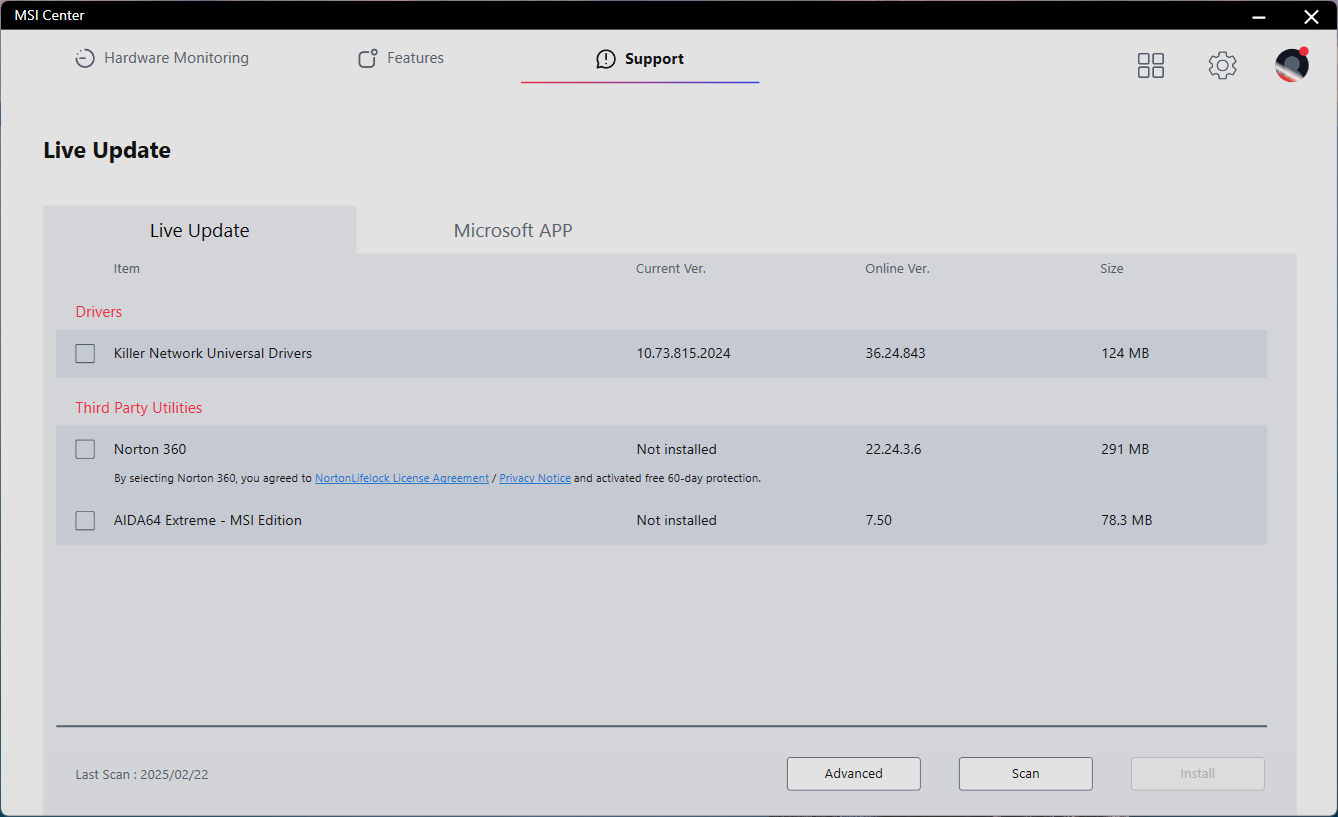Select the Support tab
Viewport: 1338px width, 817px height.
pos(640,59)
